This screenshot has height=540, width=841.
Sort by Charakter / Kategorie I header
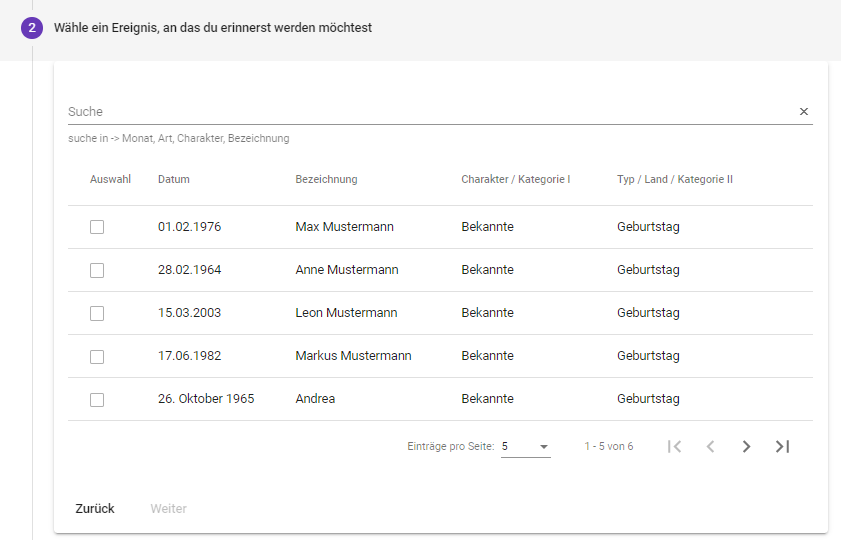515,180
